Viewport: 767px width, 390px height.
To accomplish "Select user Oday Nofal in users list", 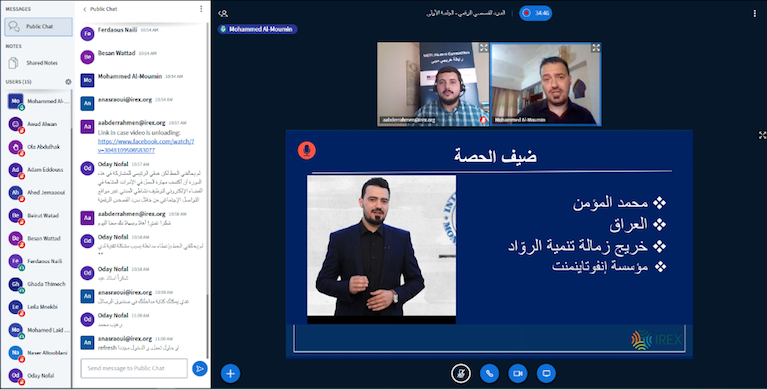I will pyautogui.click(x=39, y=375).
